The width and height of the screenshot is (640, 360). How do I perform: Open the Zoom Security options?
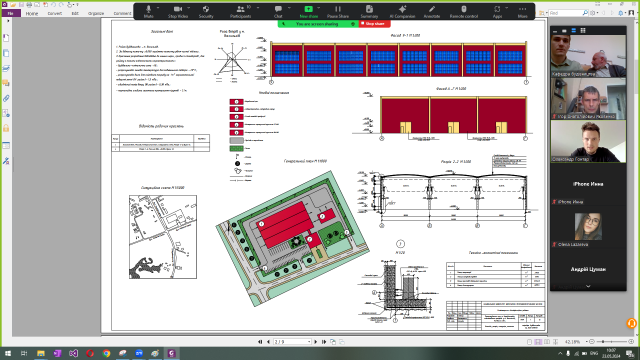pos(206,11)
